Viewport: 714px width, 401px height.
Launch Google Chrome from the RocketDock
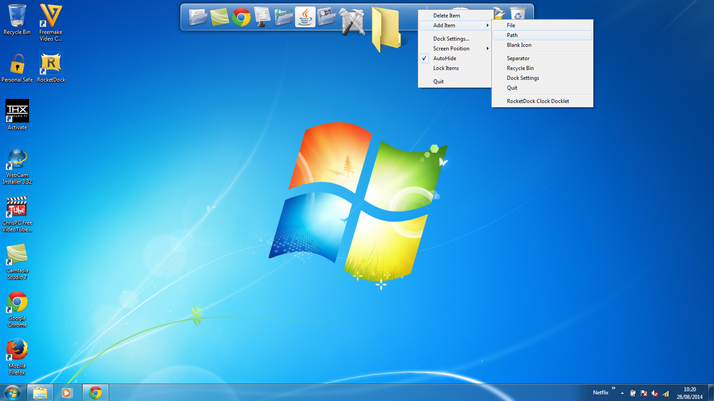point(241,18)
